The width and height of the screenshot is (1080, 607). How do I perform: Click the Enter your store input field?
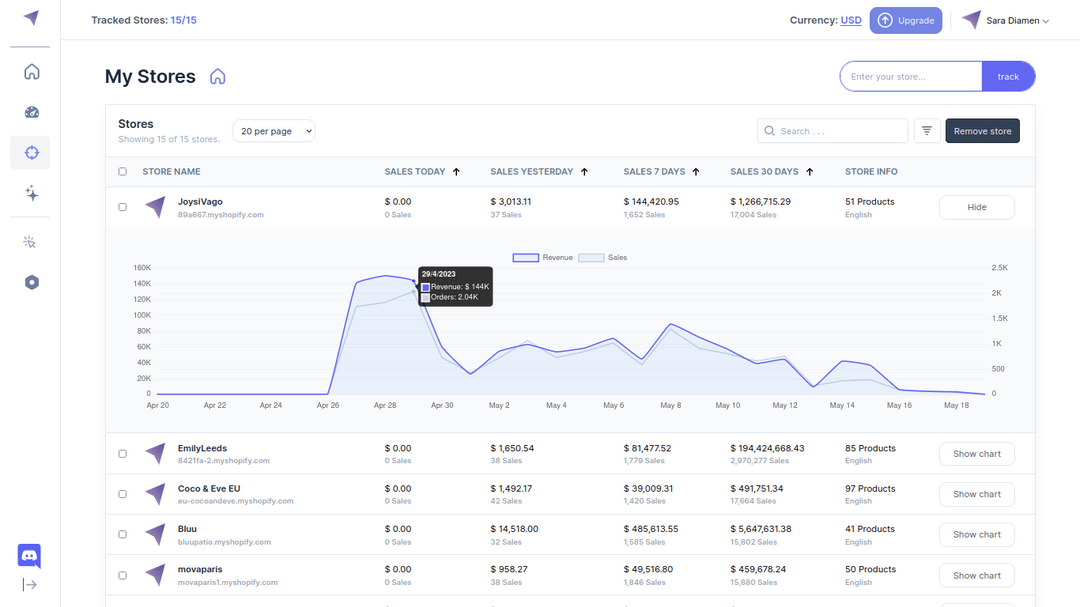[910, 76]
